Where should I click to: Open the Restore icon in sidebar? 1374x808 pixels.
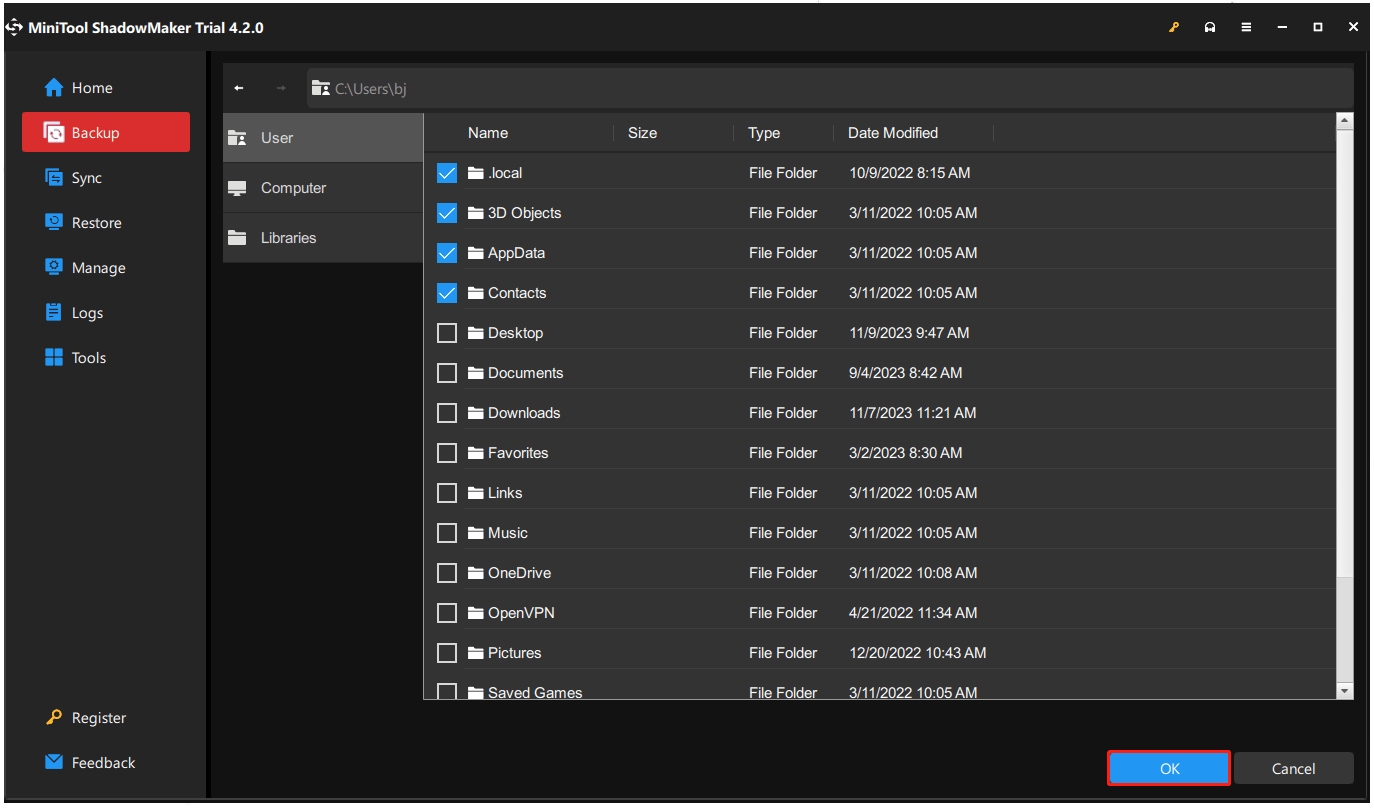[x=54, y=223]
